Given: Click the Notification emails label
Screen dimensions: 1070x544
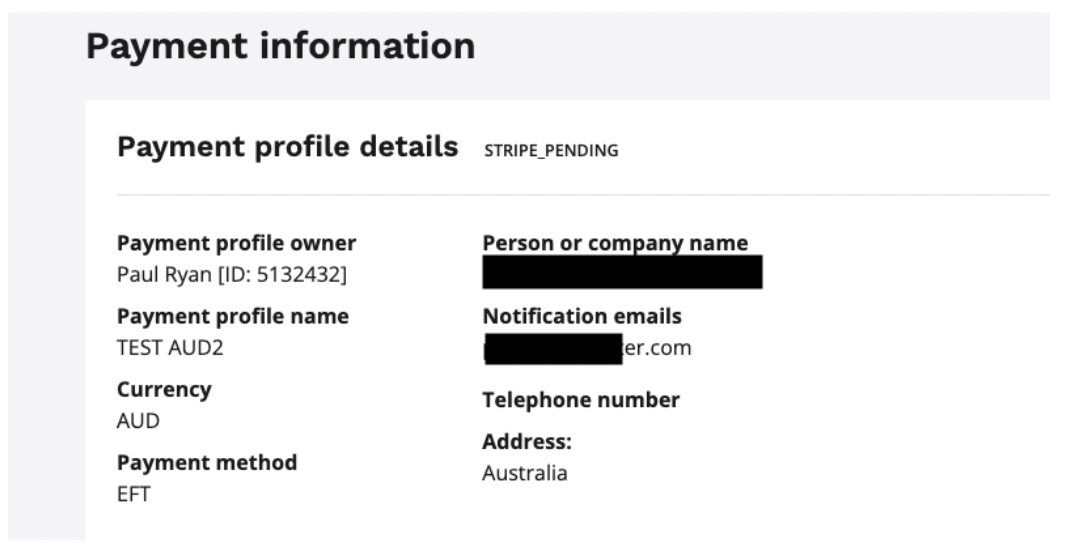Looking at the screenshot, I should tap(582, 316).
